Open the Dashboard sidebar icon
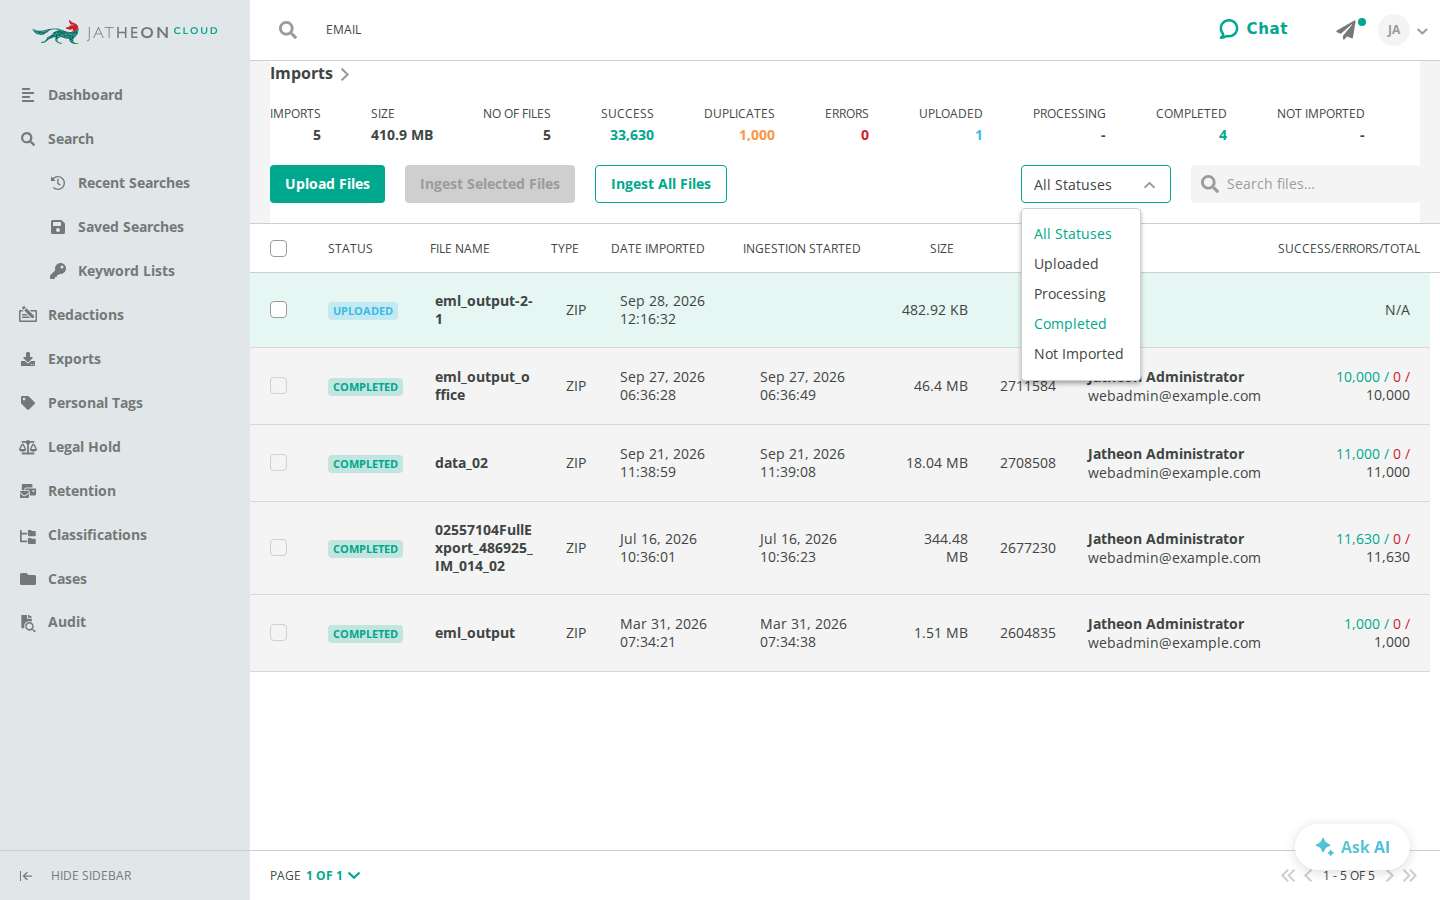 (28, 95)
